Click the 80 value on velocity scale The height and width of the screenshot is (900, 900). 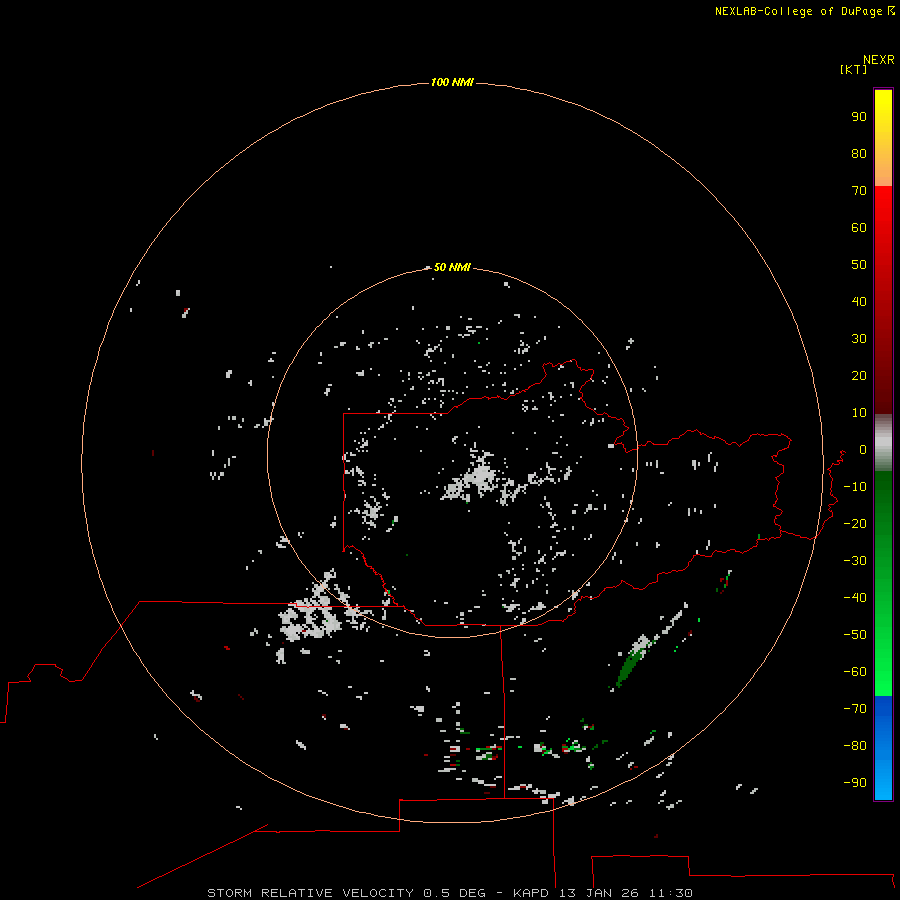click(x=859, y=153)
